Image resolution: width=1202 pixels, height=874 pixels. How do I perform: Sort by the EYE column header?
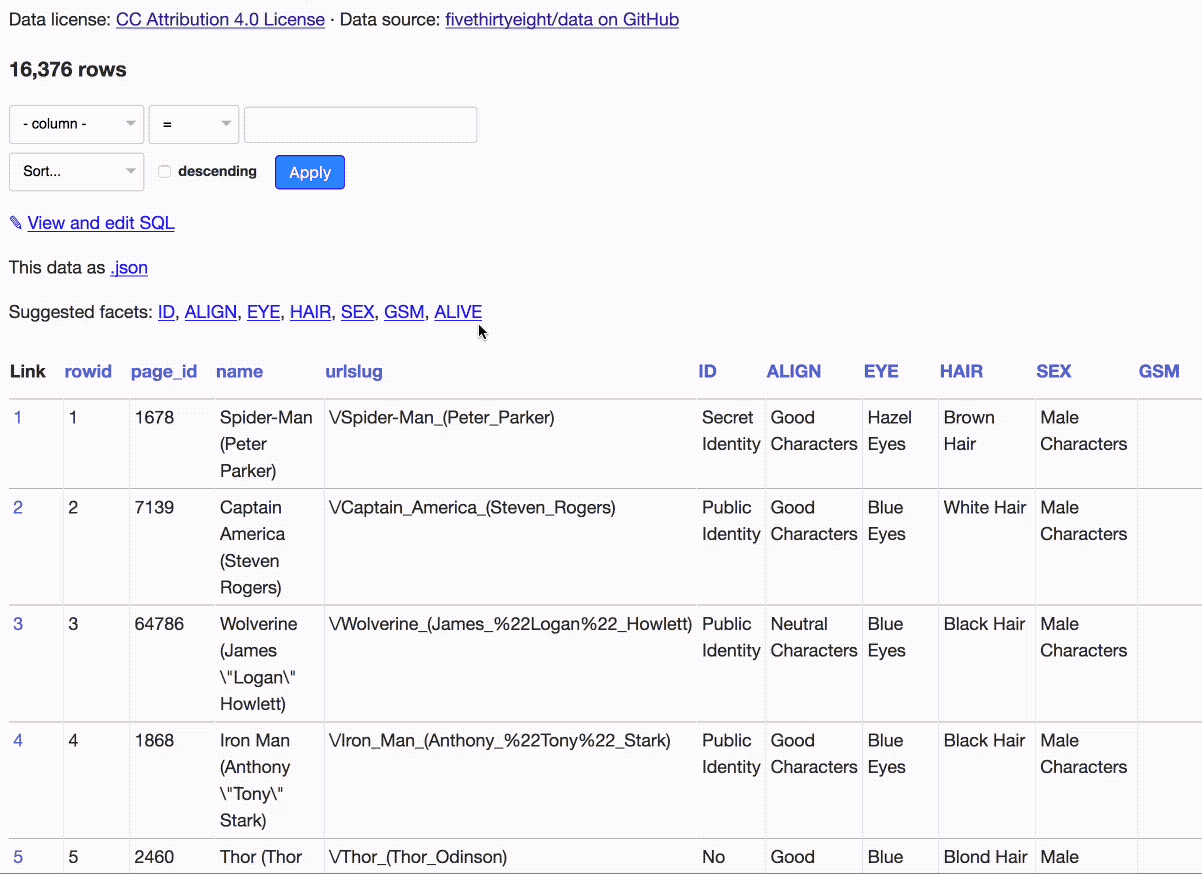[x=881, y=371]
